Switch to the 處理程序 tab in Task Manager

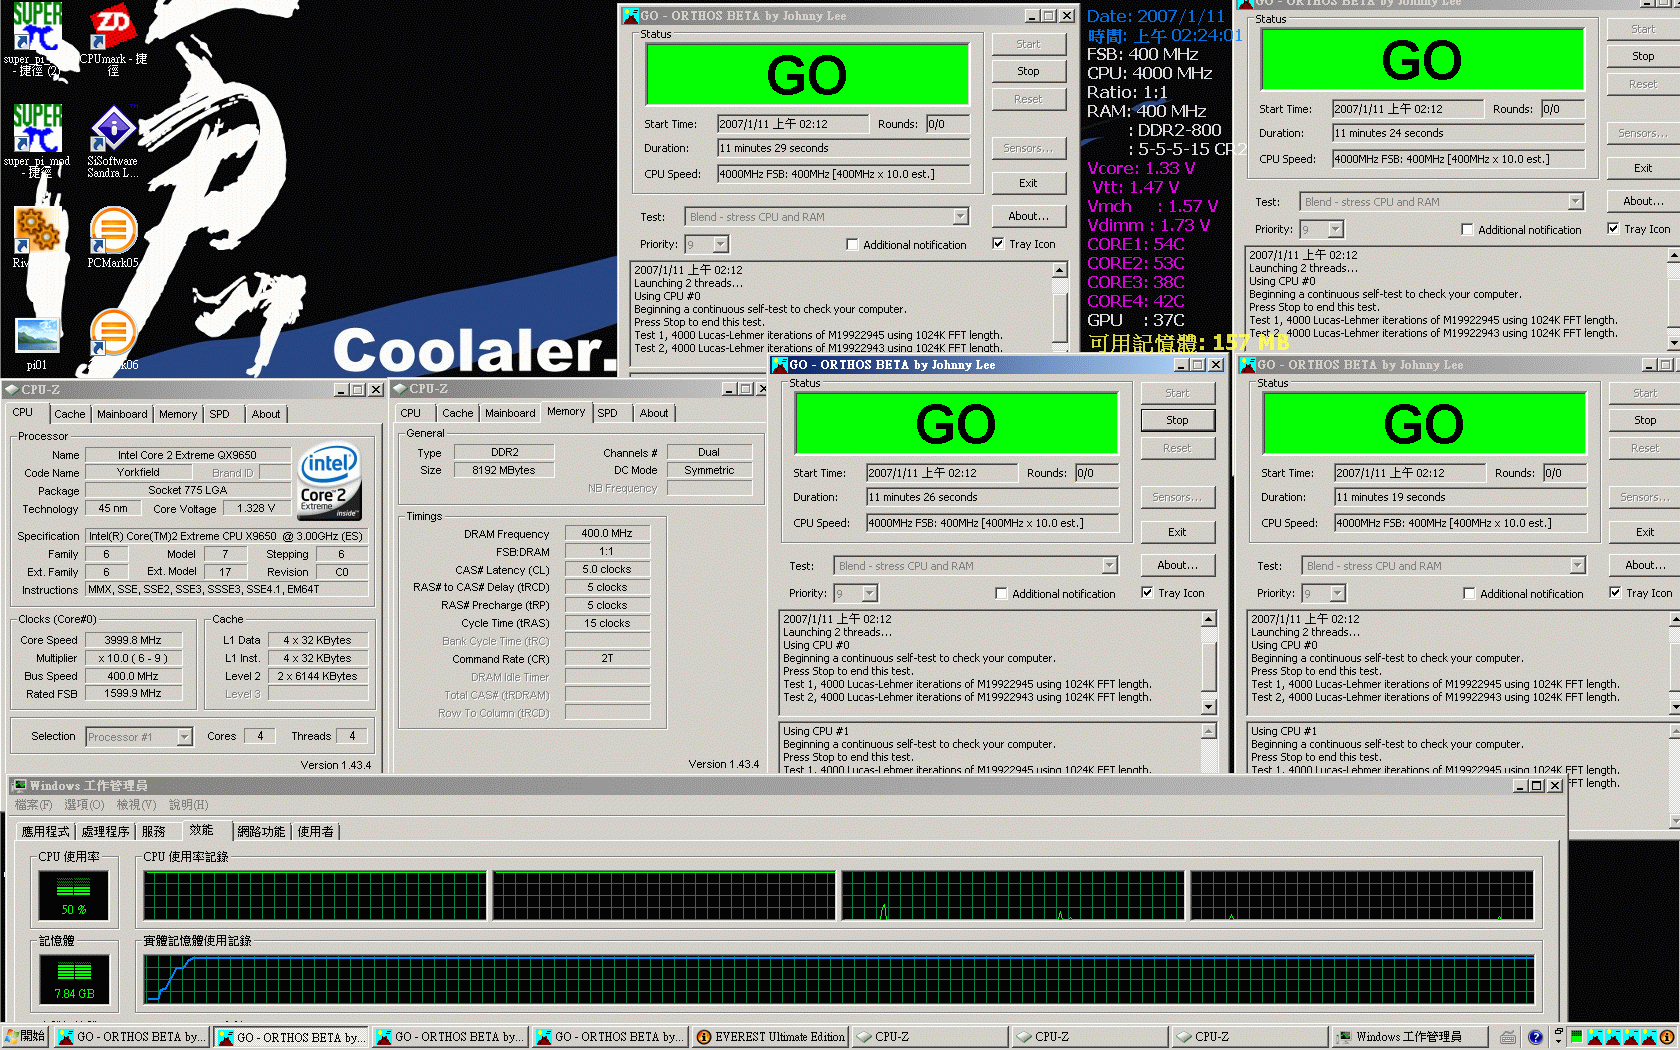(105, 832)
